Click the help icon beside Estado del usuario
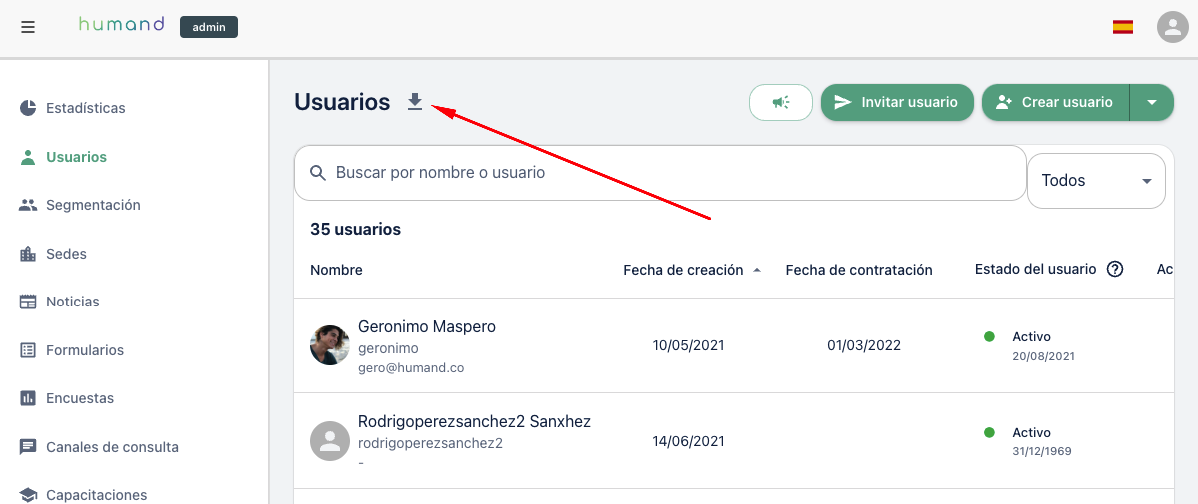Image resolution: width=1198 pixels, height=504 pixels. 1115,270
